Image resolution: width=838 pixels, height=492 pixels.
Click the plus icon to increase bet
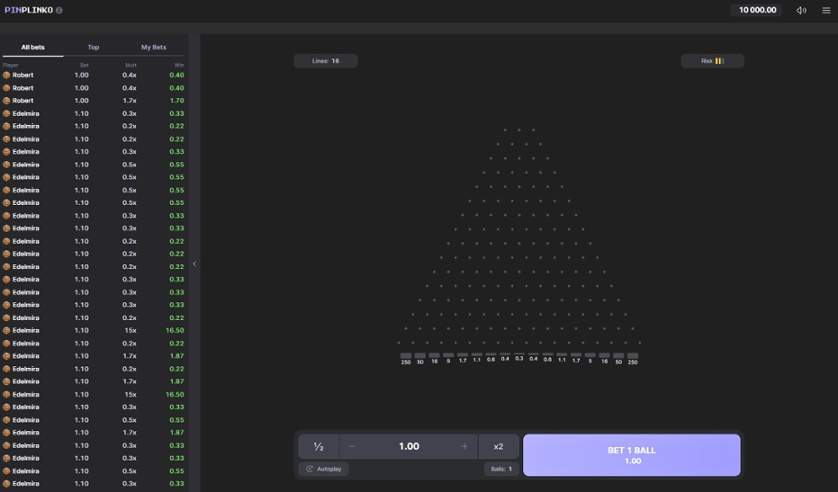(x=464, y=446)
